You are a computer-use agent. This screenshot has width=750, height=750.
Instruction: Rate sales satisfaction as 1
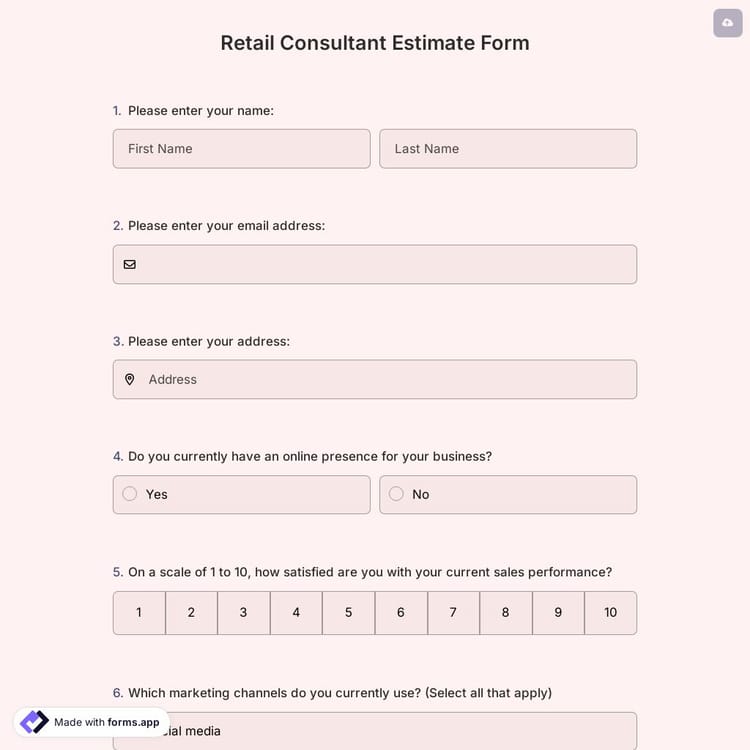(139, 612)
